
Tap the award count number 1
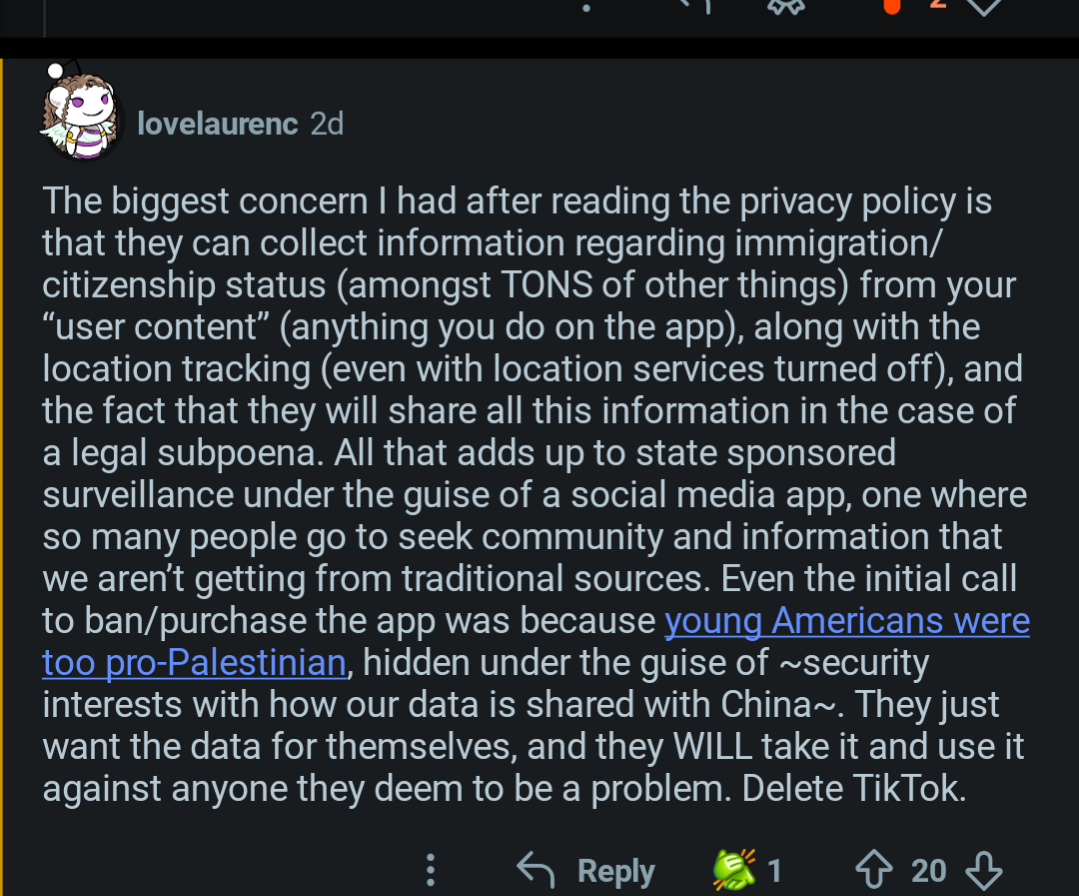click(774, 870)
